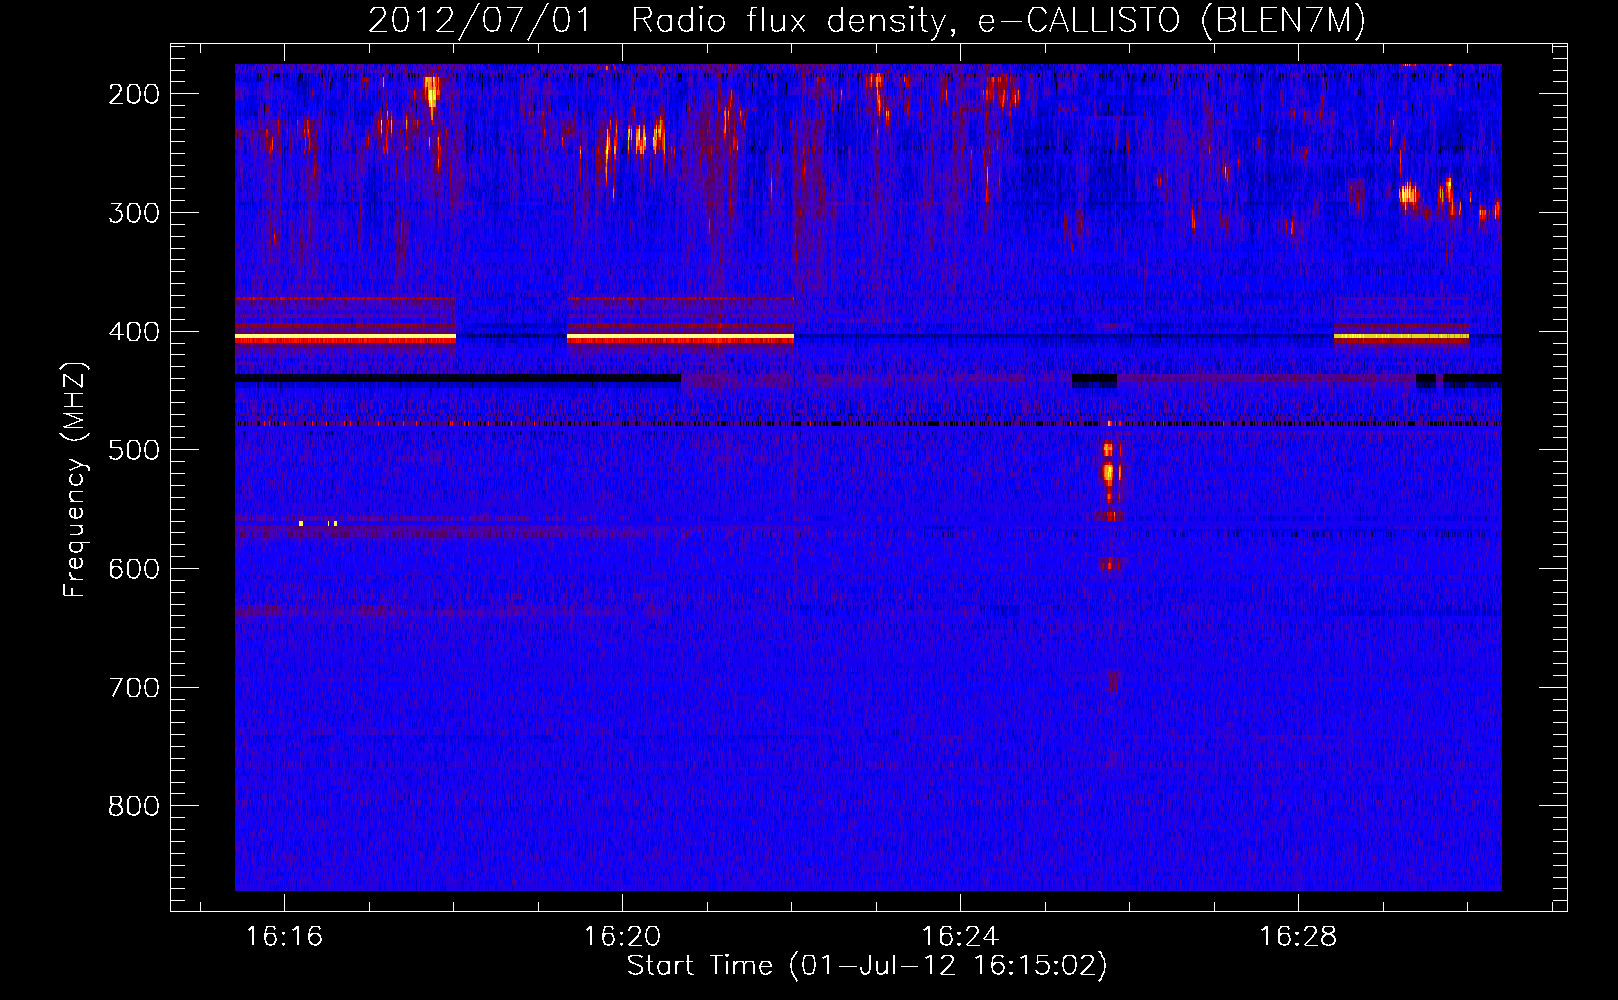Click the 'Frequency (MHZ)' axis label
Screen dimensions: 1618x1000
point(75,479)
